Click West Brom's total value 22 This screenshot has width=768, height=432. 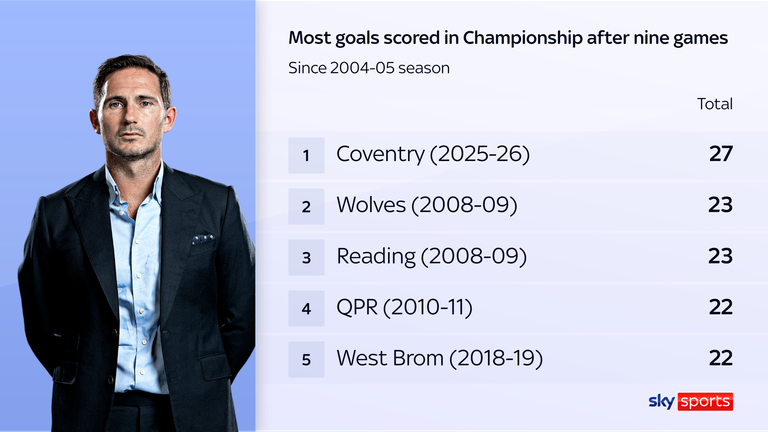point(719,359)
